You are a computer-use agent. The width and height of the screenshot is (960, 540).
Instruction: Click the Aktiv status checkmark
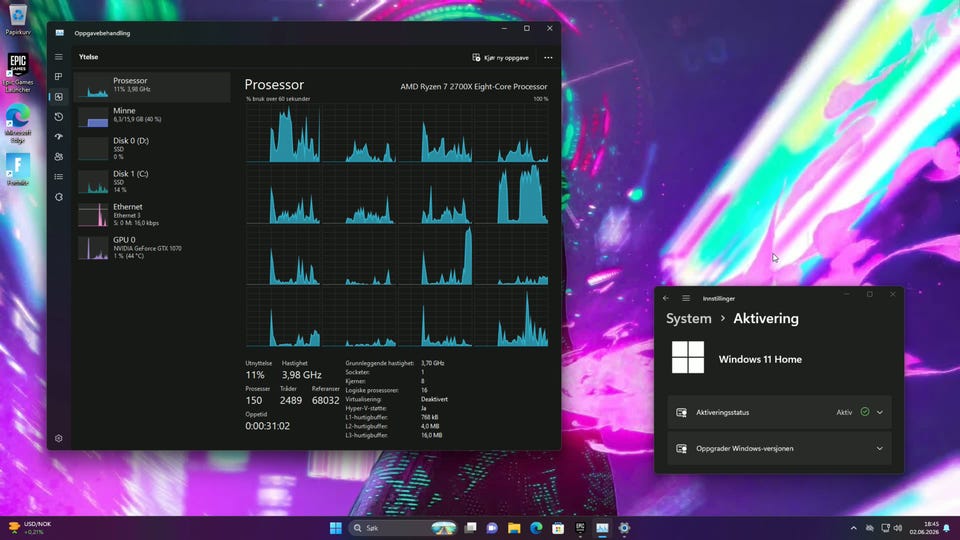tap(864, 412)
